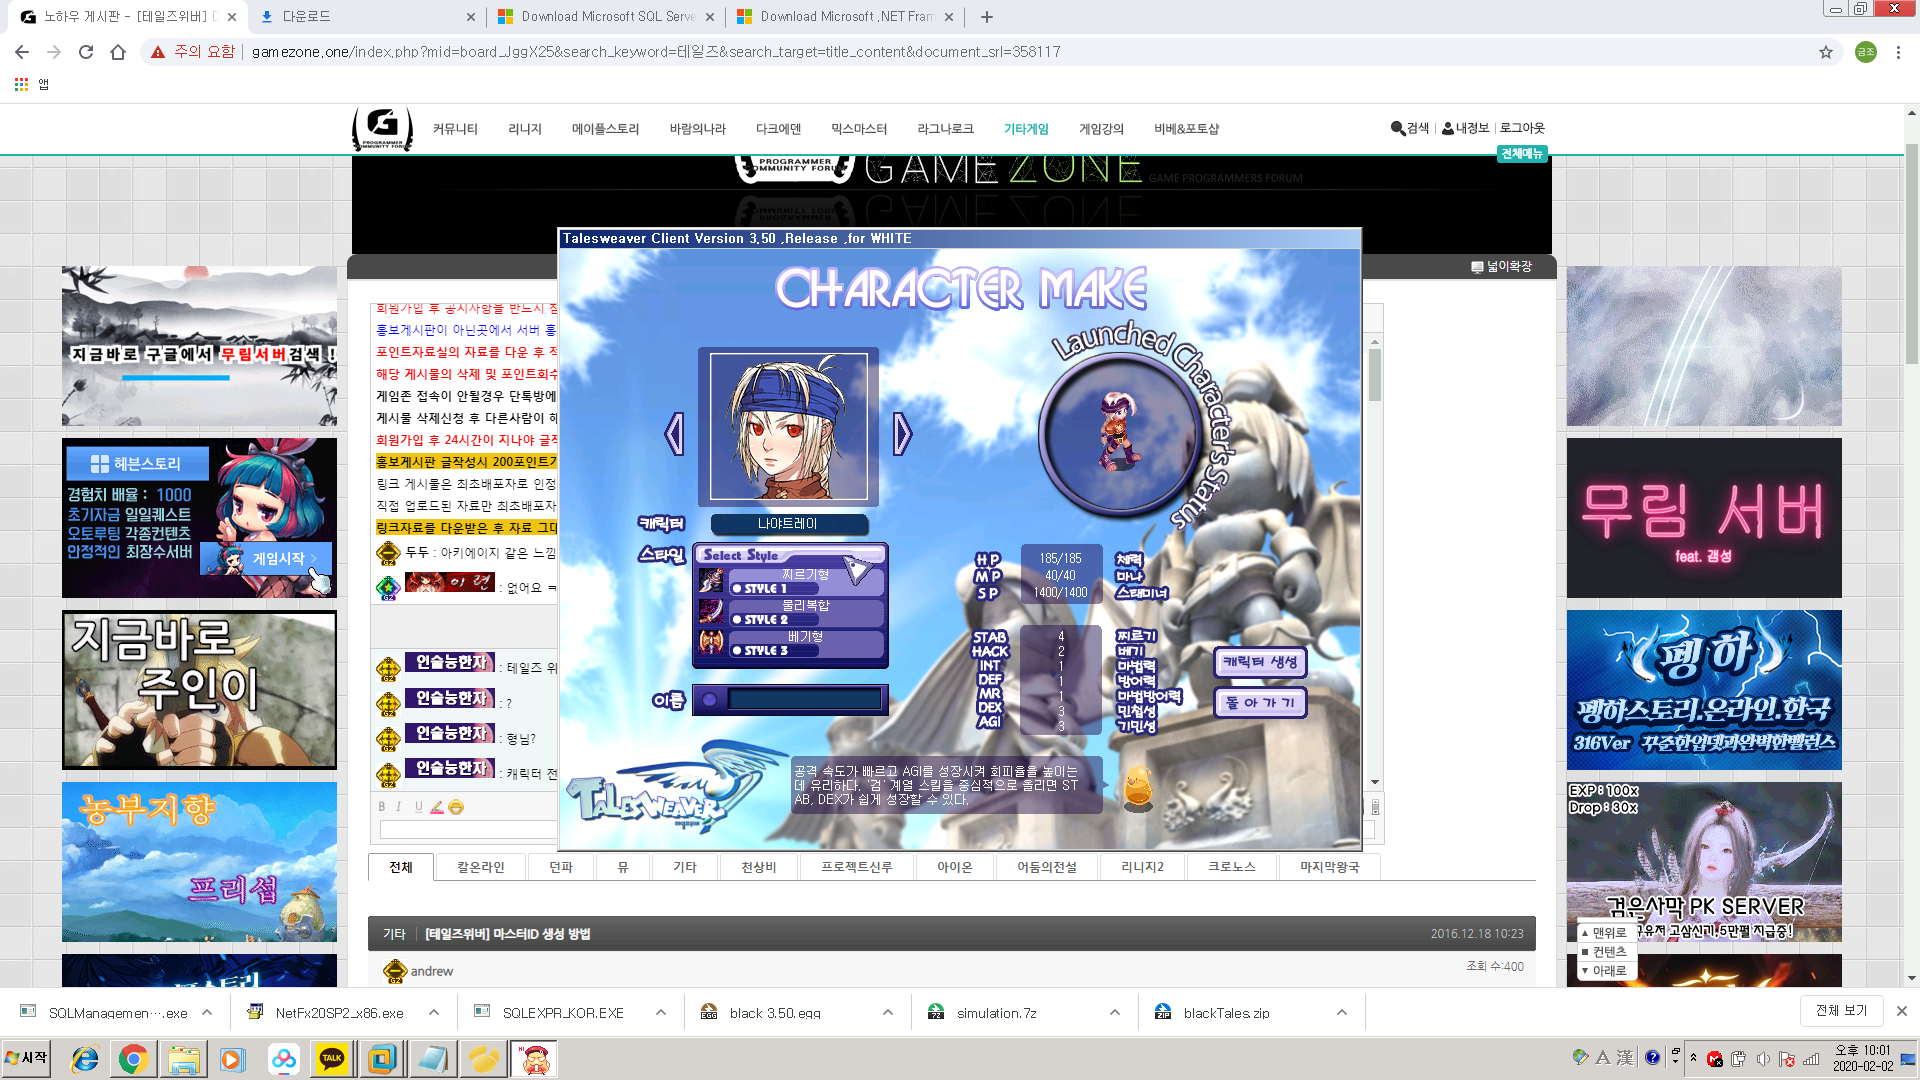The width and height of the screenshot is (1920, 1080).
Task: Expand NetFx20SP2_x86.exe download options
Action: pyautogui.click(x=434, y=1013)
